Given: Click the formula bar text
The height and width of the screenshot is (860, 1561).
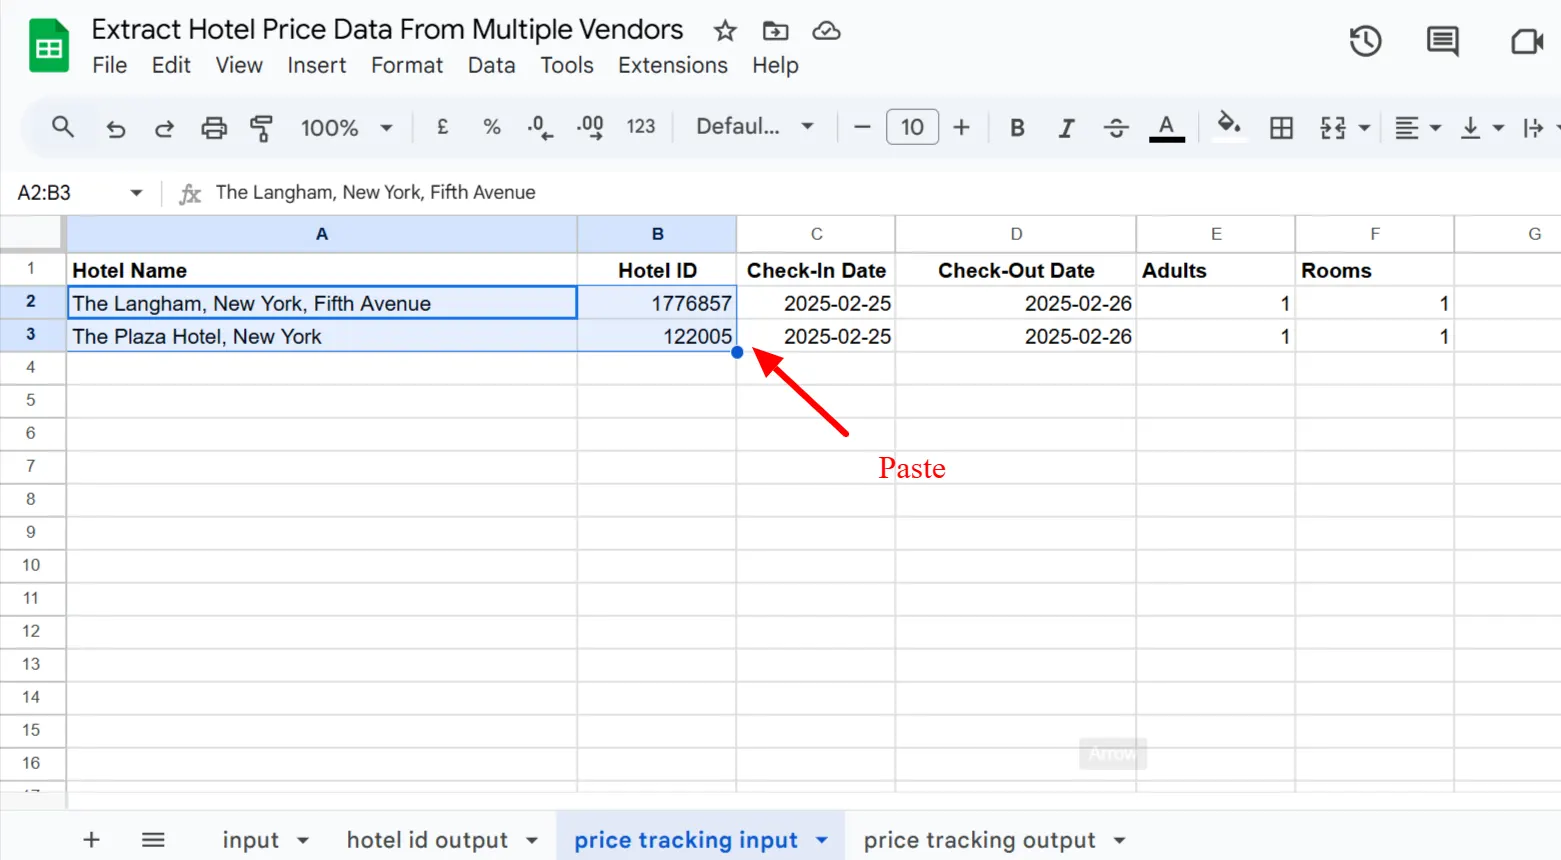Looking at the screenshot, I should [x=375, y=192].
